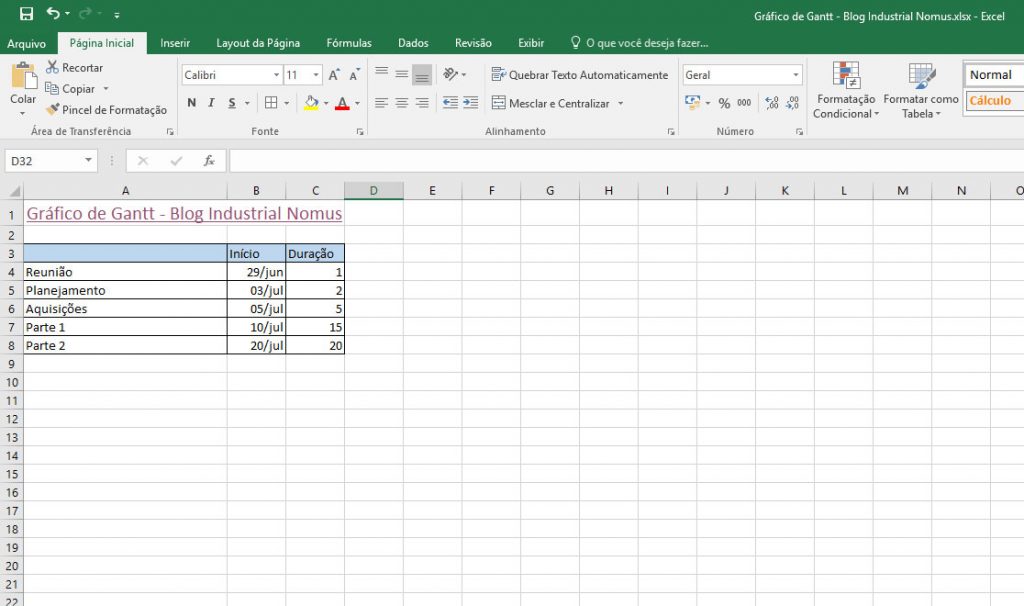Click Decrease Decimal icon
1024x606 pixels.
[x=792, y=103]
